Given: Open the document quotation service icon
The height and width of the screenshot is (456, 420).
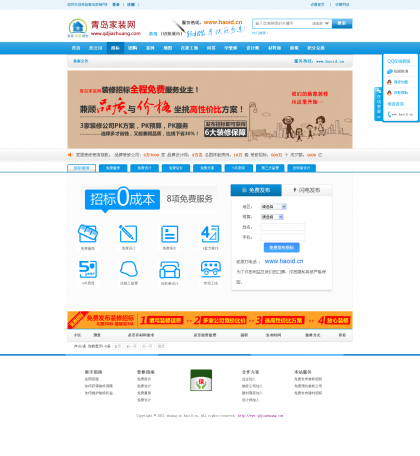Looking at the screenshot, I should point(169,234).
